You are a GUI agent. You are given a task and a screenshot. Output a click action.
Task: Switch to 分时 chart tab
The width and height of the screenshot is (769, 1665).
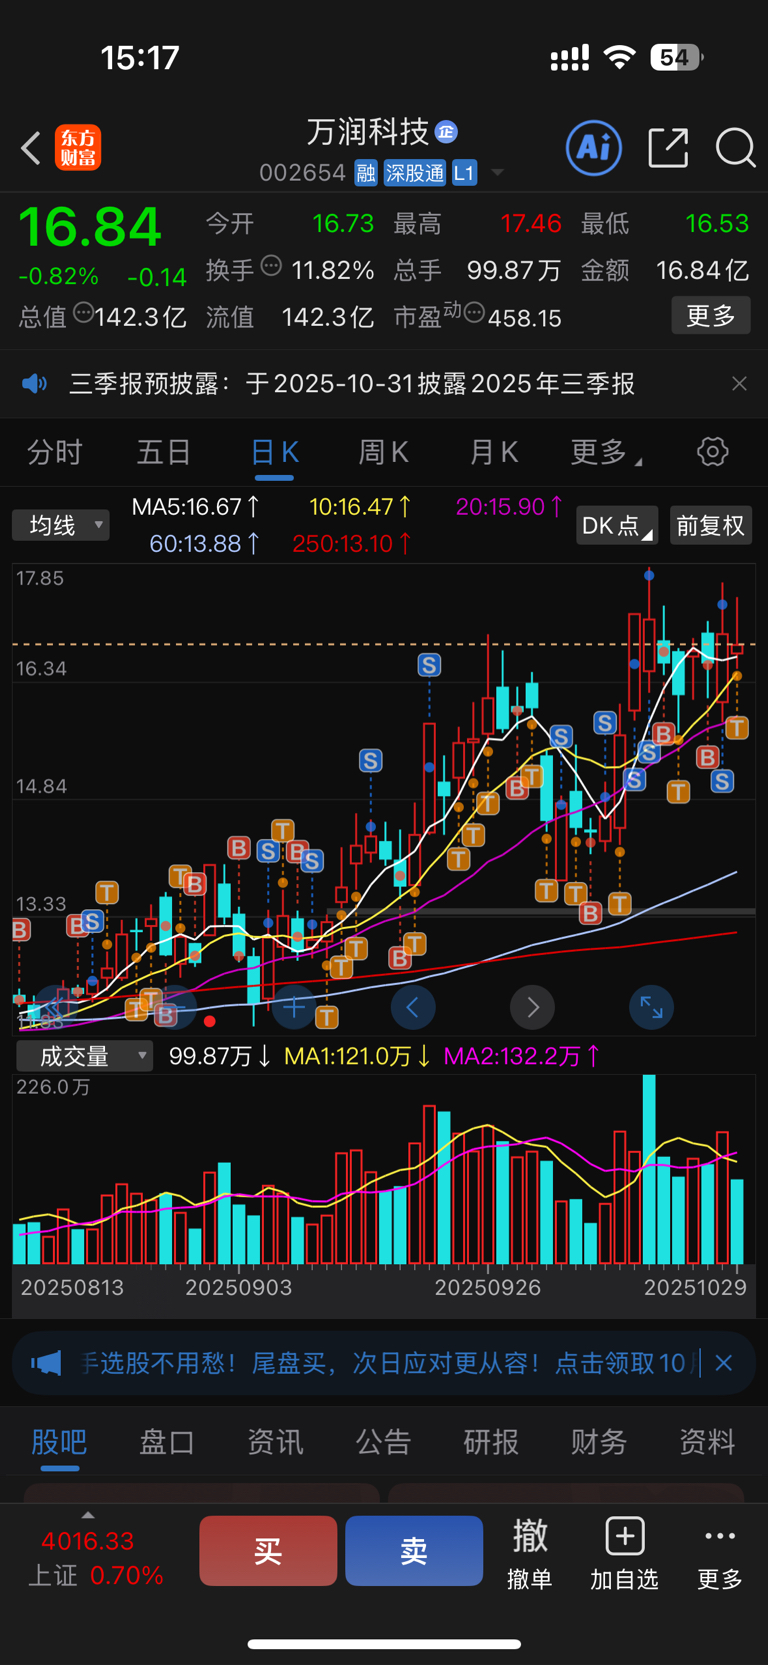click(x=55, y=452)
